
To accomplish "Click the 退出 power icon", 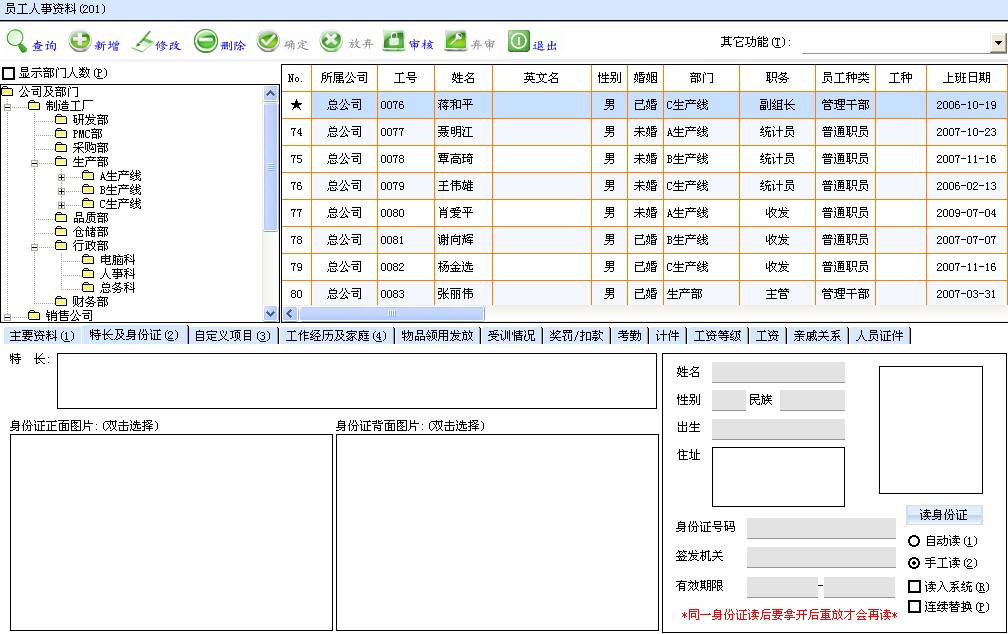I will (518, 41).
